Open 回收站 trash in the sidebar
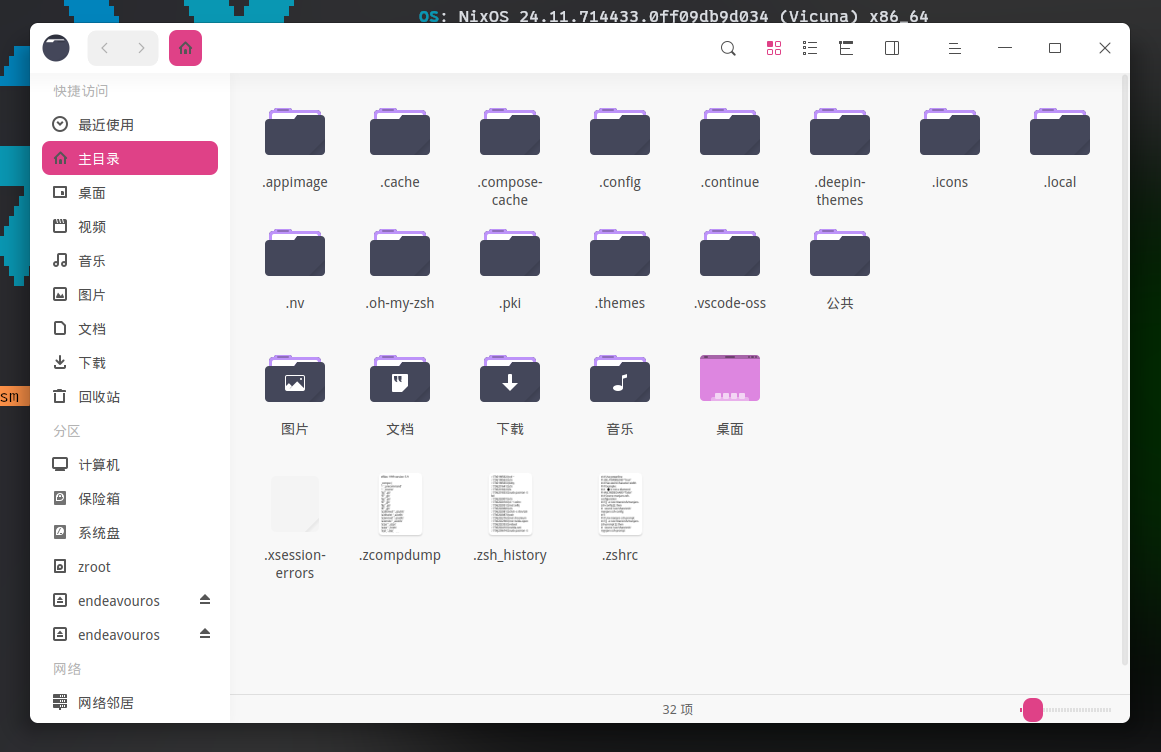This screenshot has width=1161, height=752. coord(130,397)
